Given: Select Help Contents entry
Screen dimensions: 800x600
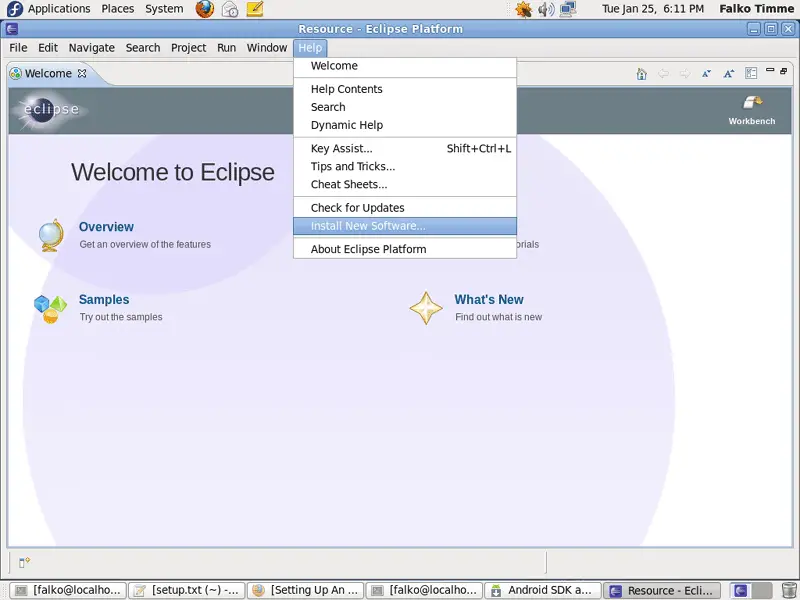Looking at the screenshot, I should pyautogui.click(x=405, y=89).
